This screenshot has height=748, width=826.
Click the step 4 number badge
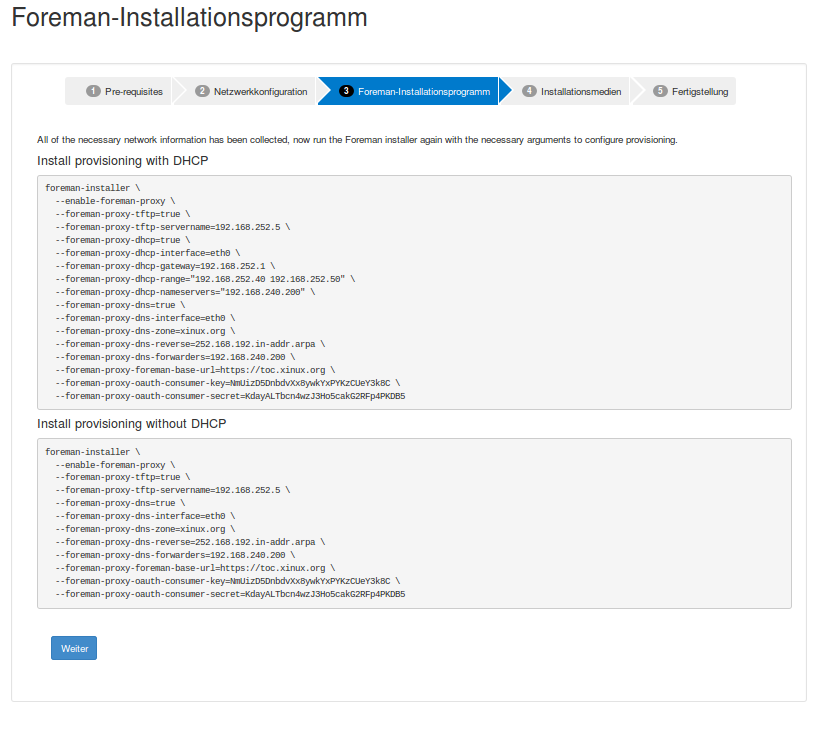(x=529, y=91)
